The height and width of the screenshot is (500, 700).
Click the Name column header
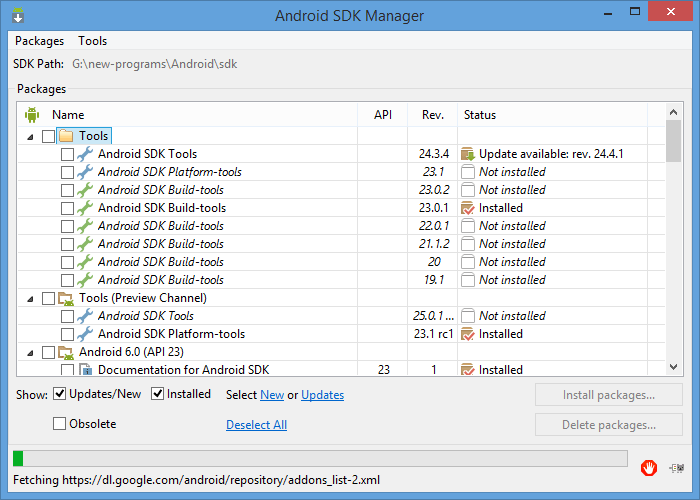pos(188,115)
